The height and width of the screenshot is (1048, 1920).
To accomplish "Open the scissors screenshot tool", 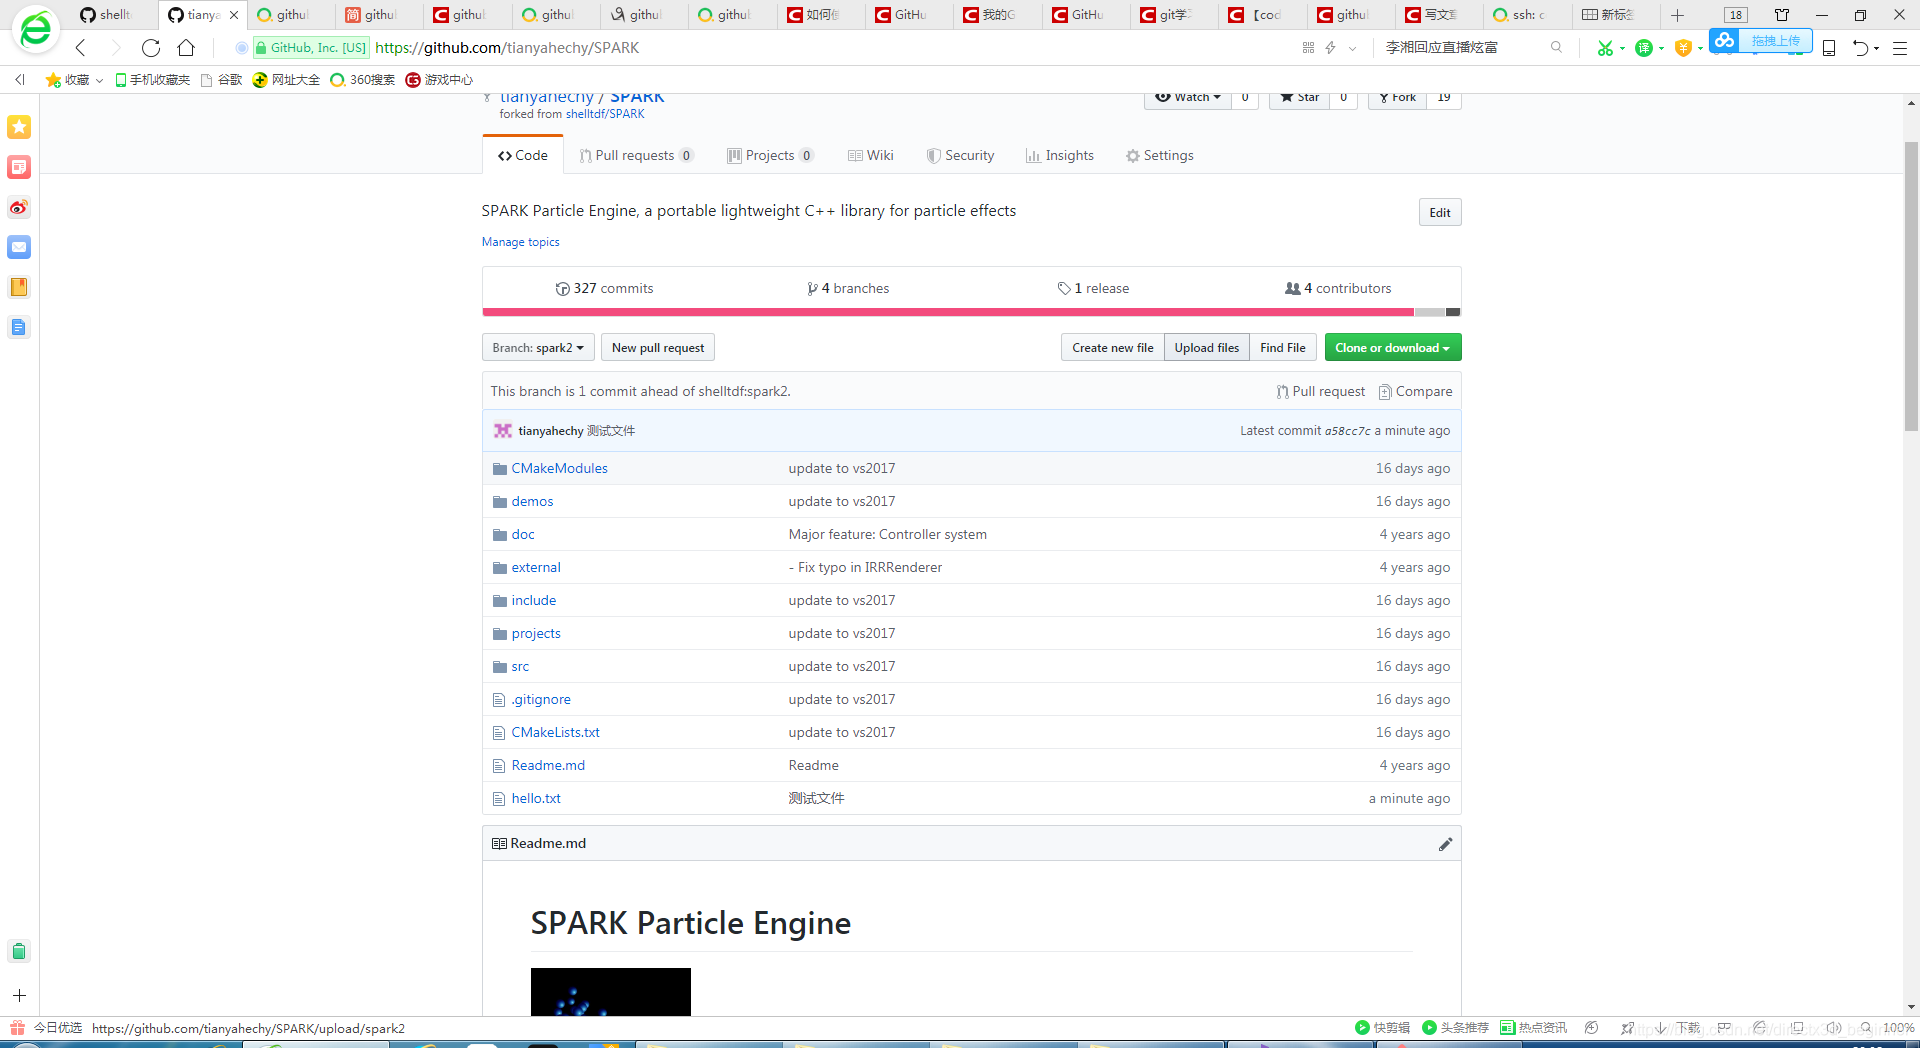I will coord(1605,47).
